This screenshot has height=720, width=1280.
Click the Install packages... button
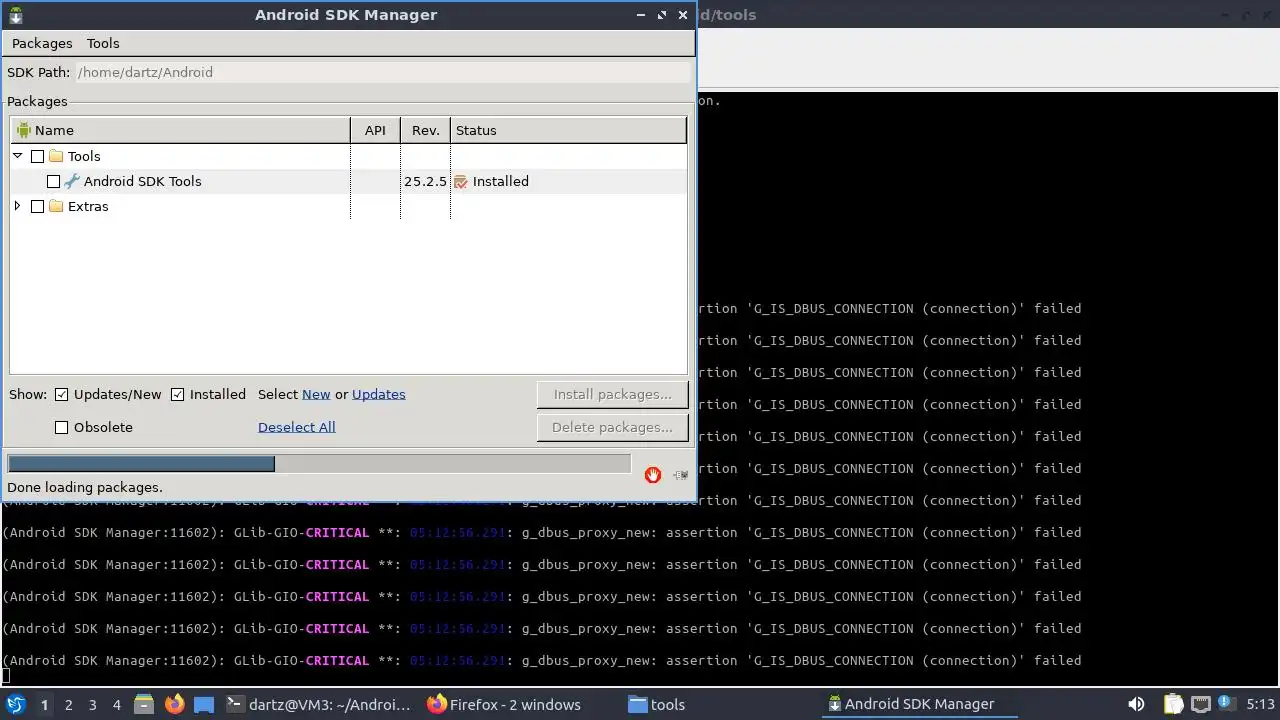pos(612,394)
